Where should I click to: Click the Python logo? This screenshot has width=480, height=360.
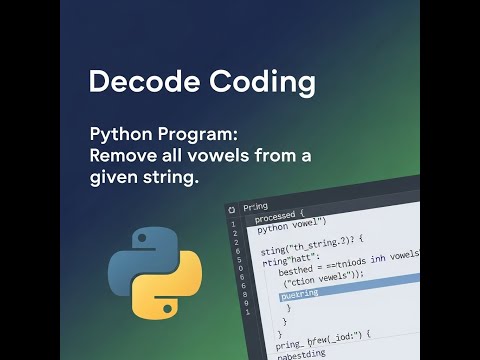[x=155, y=273]
